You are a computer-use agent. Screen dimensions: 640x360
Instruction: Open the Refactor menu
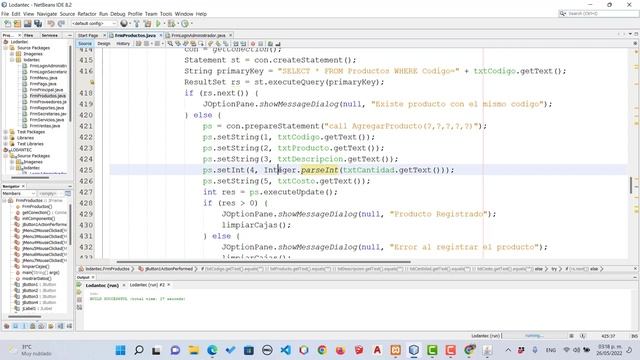pos(87,14)
